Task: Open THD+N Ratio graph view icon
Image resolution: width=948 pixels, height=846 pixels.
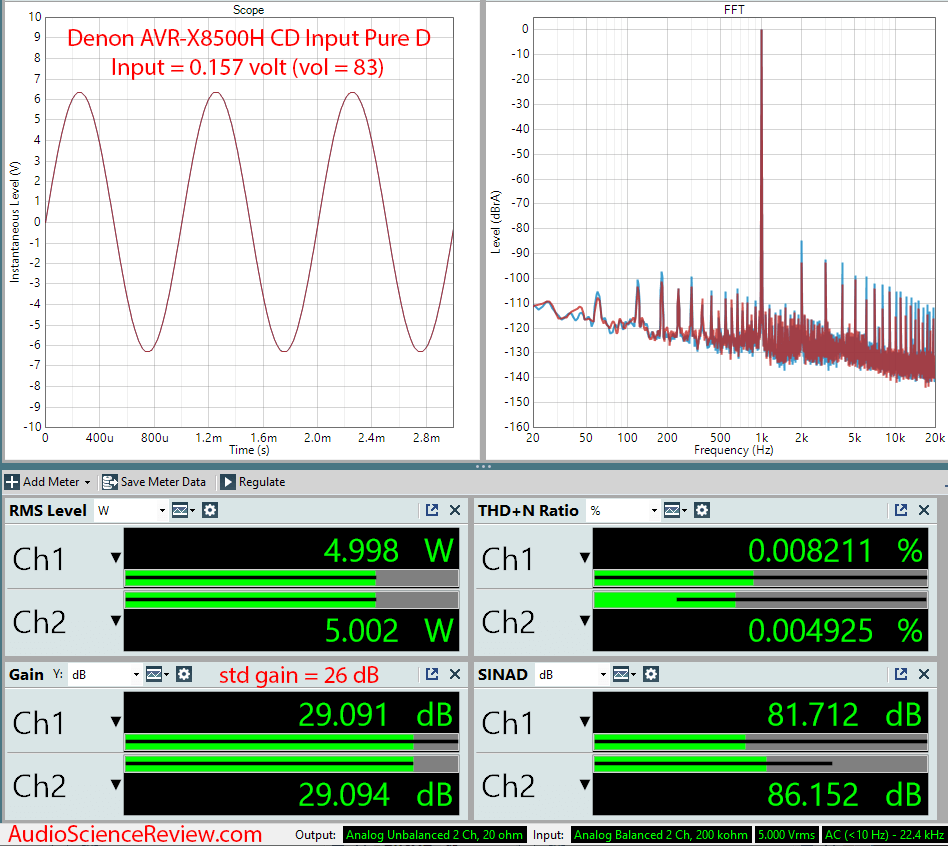Action: point(674,510)
